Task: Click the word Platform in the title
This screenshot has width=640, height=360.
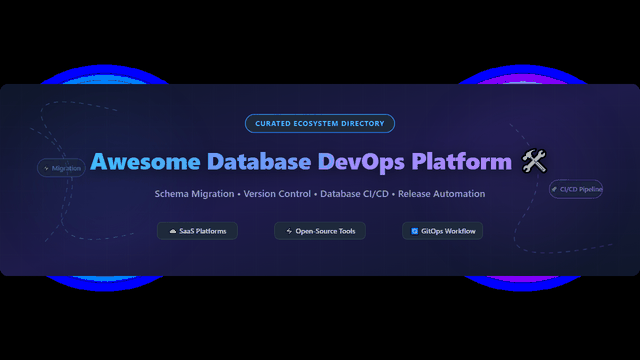Action: [x=462, y=162]
